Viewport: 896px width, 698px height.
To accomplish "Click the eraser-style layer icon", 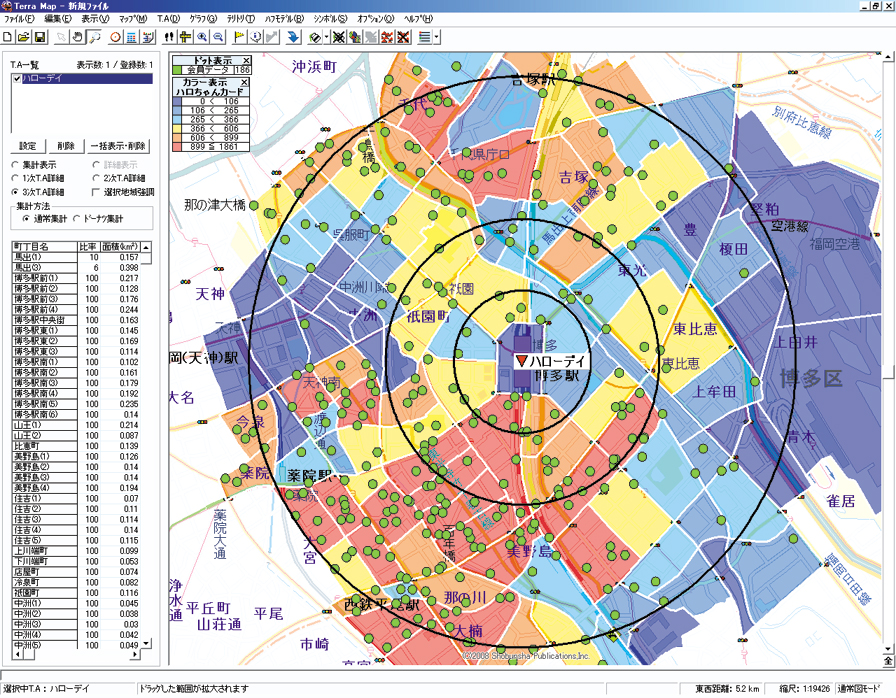I will (x=315, y=37).
